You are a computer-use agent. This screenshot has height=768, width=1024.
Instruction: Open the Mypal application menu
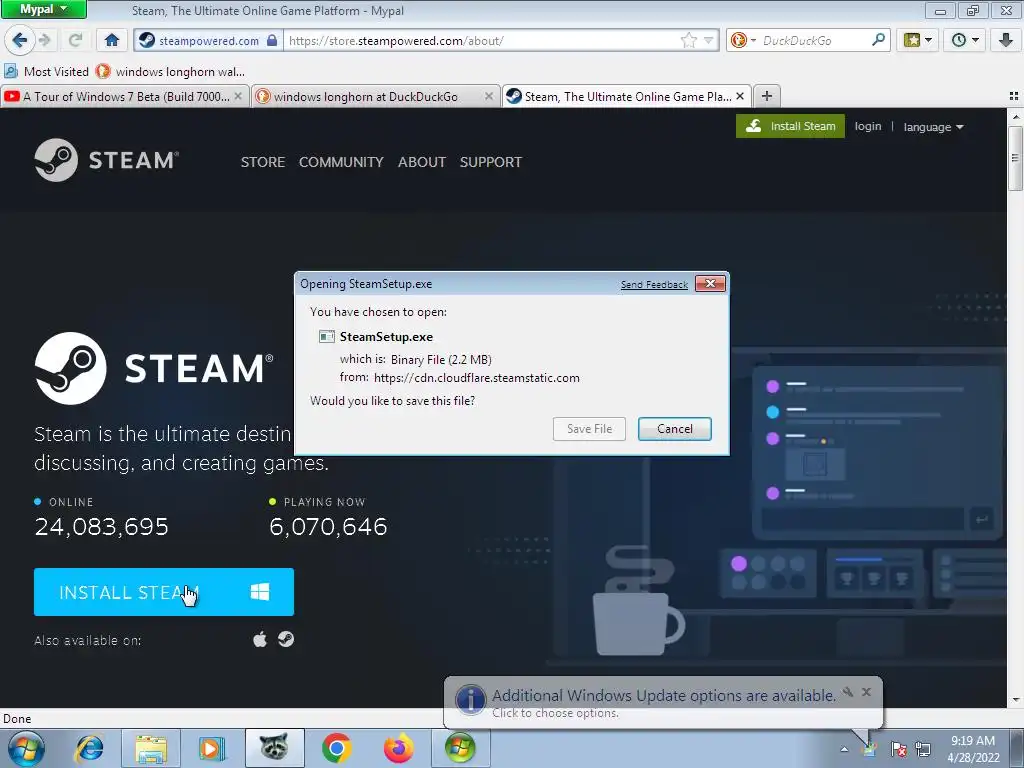[43, 9]
